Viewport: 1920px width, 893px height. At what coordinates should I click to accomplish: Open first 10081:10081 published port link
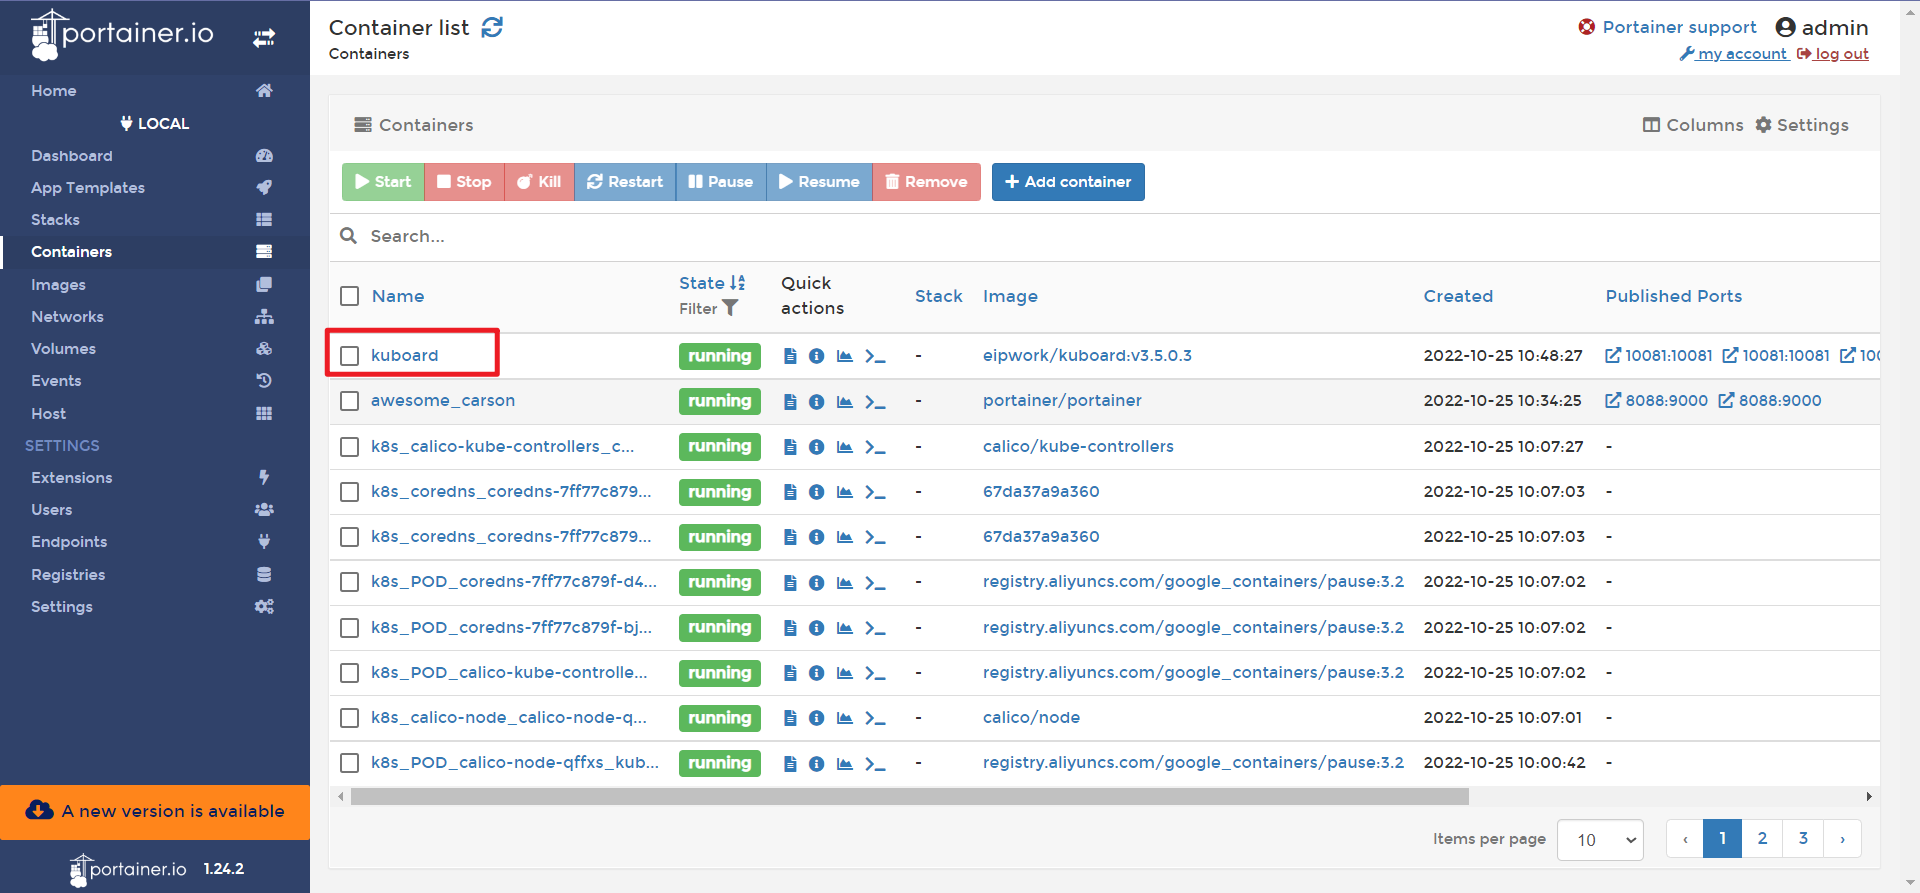tap(1658, 355)
